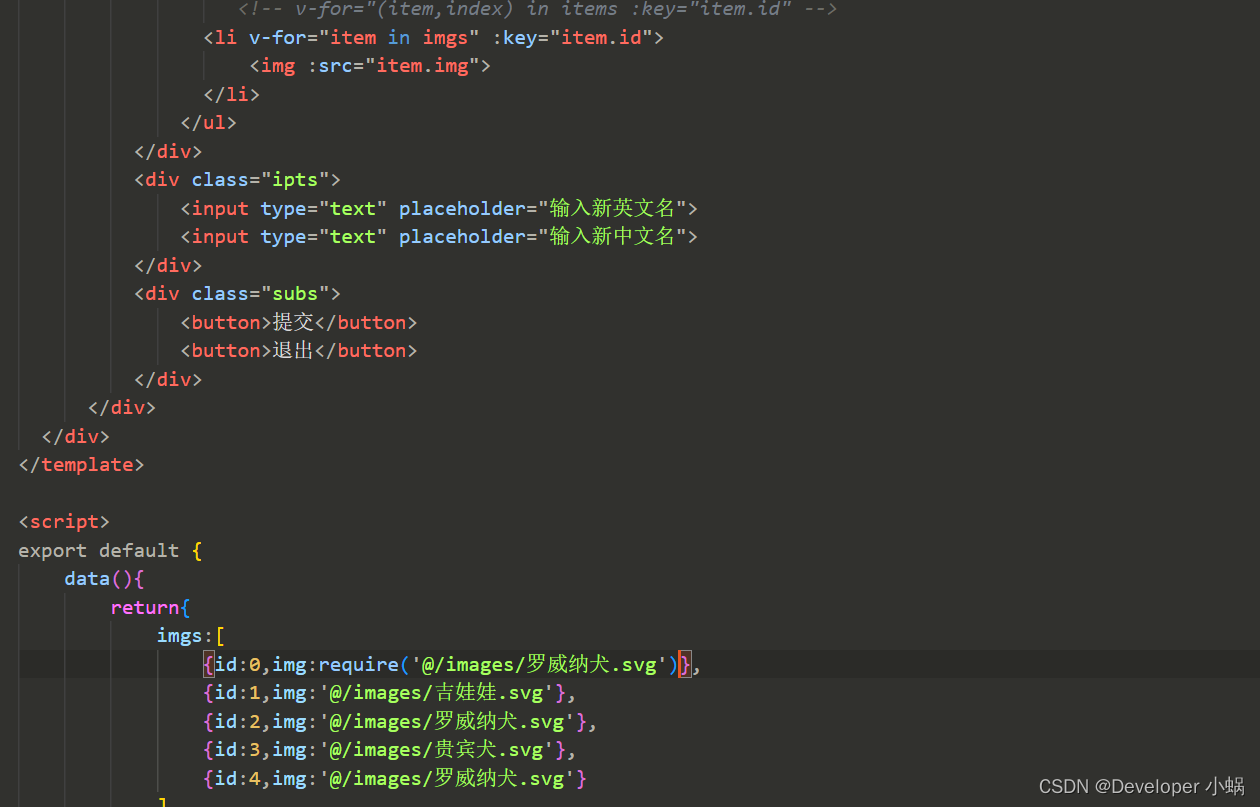Click the :key="item.id" attribute on the li tag
Image resolution: width=1260 pixels, height=807 pixels.
(572, 38)
